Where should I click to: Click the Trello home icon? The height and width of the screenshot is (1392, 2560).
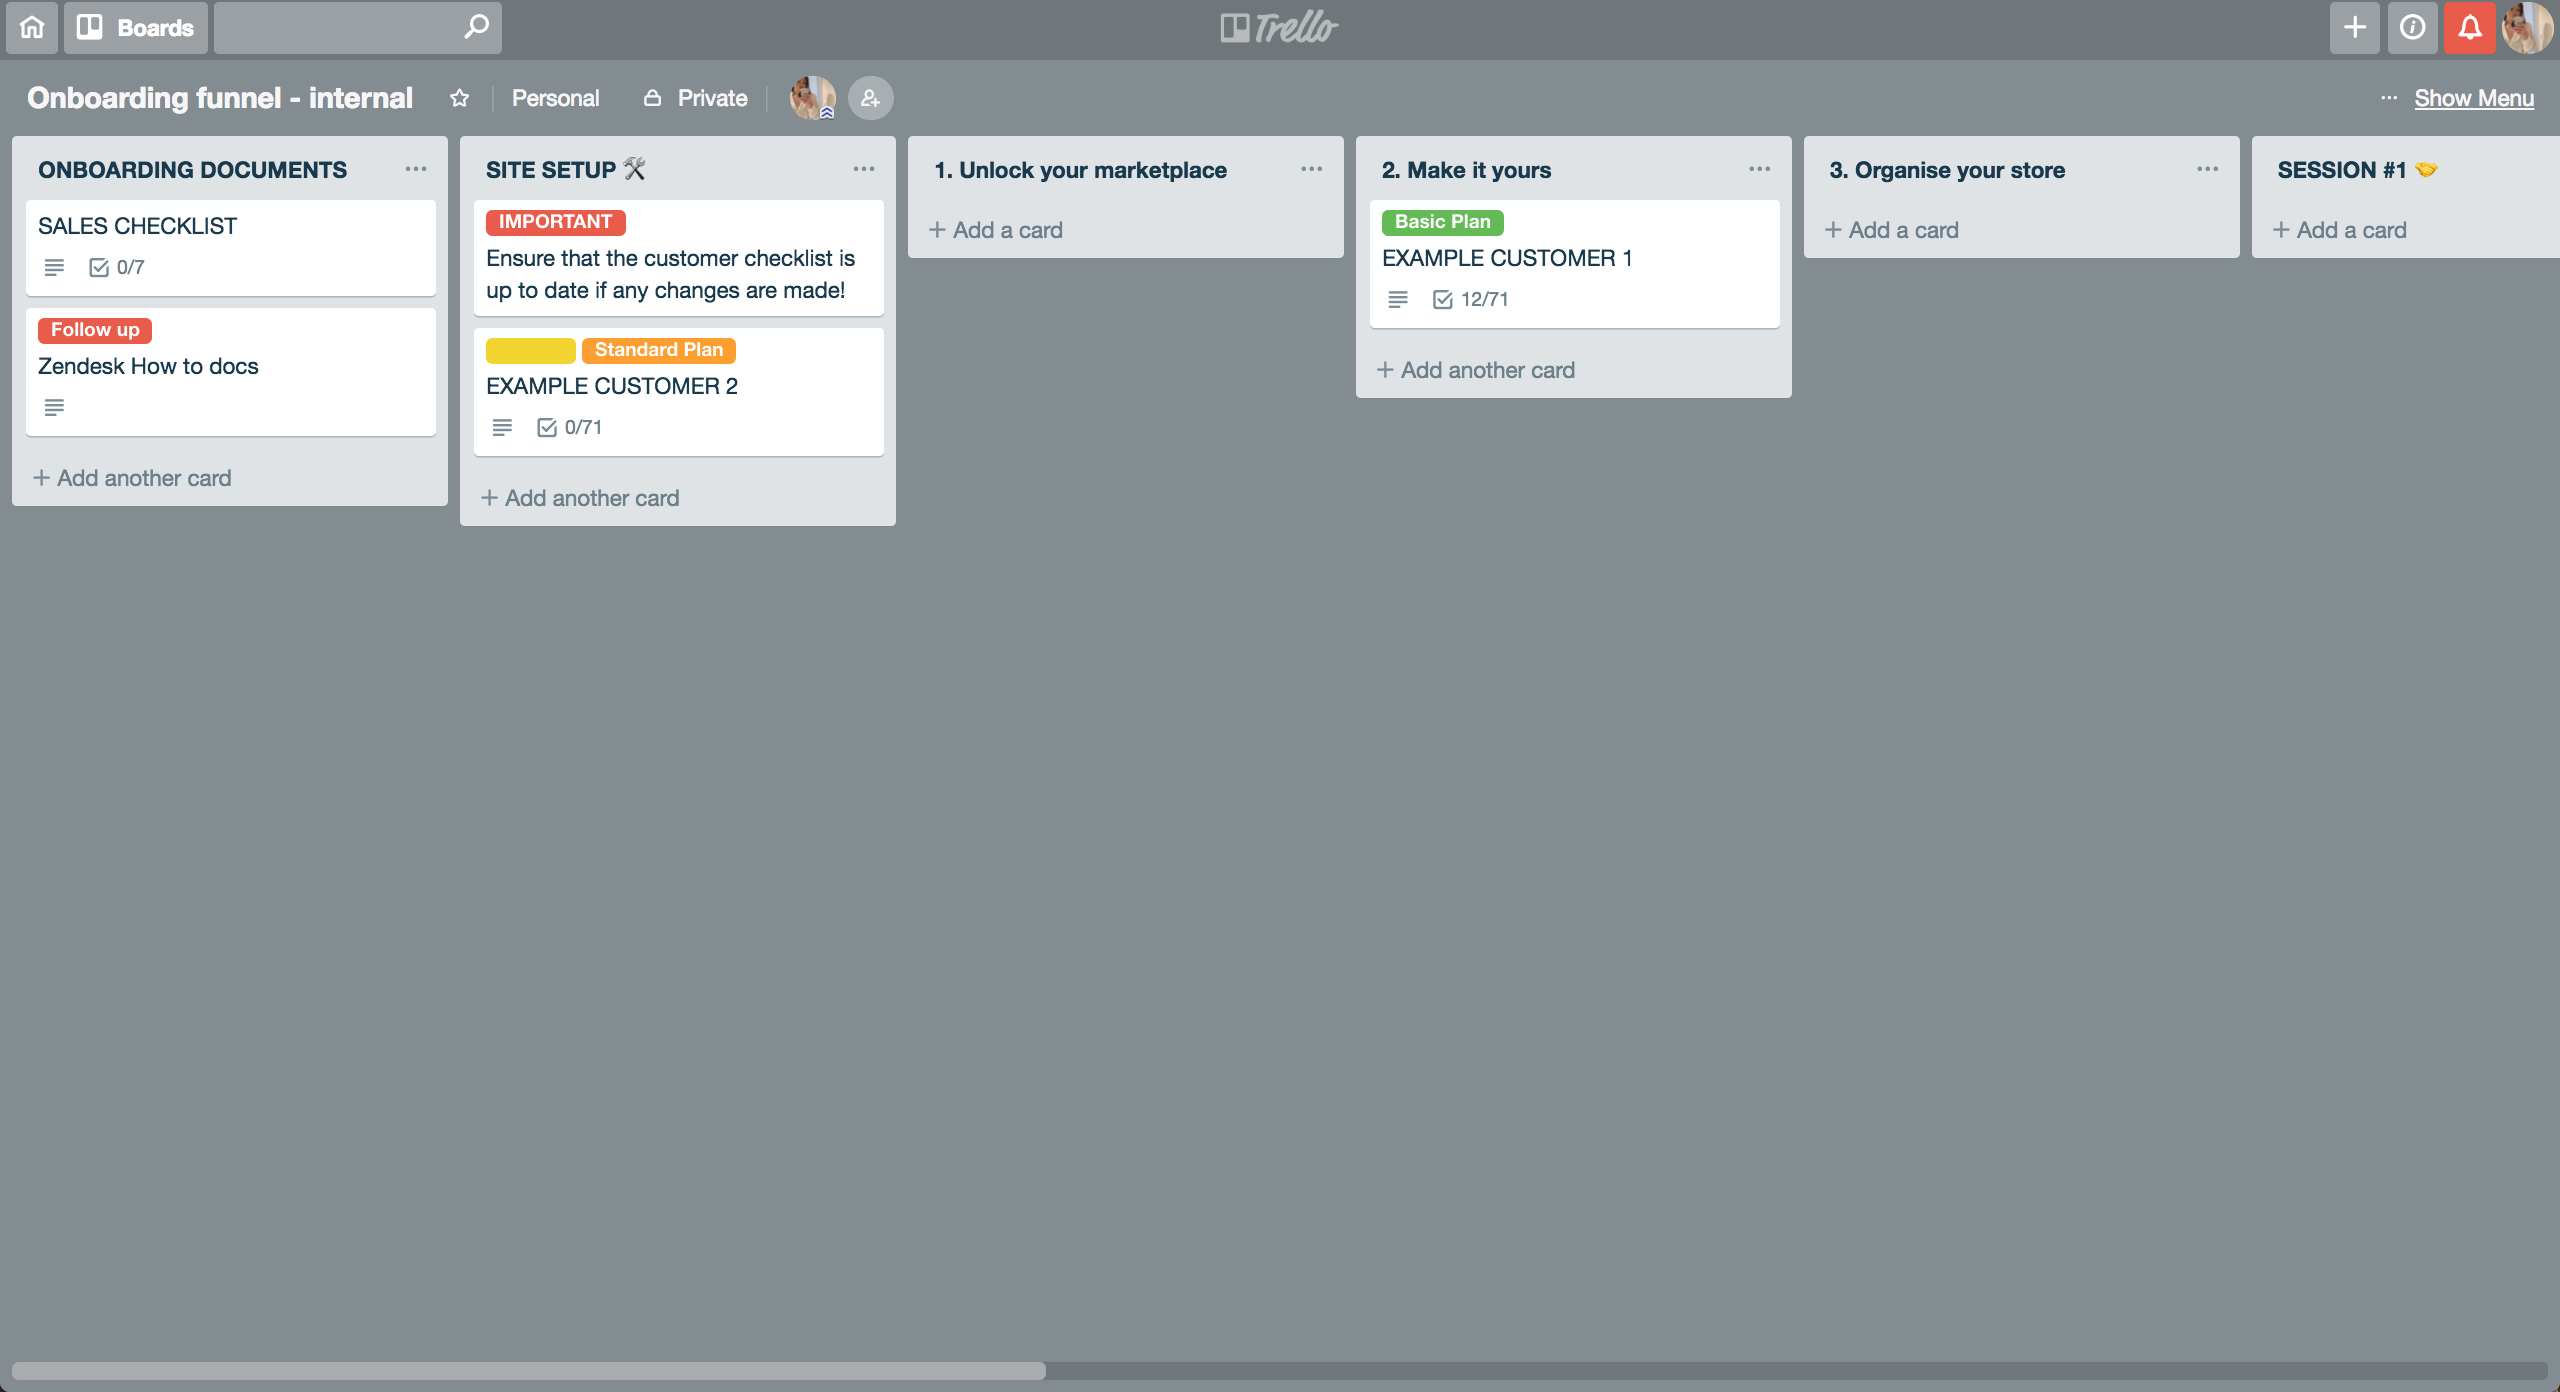31,26
